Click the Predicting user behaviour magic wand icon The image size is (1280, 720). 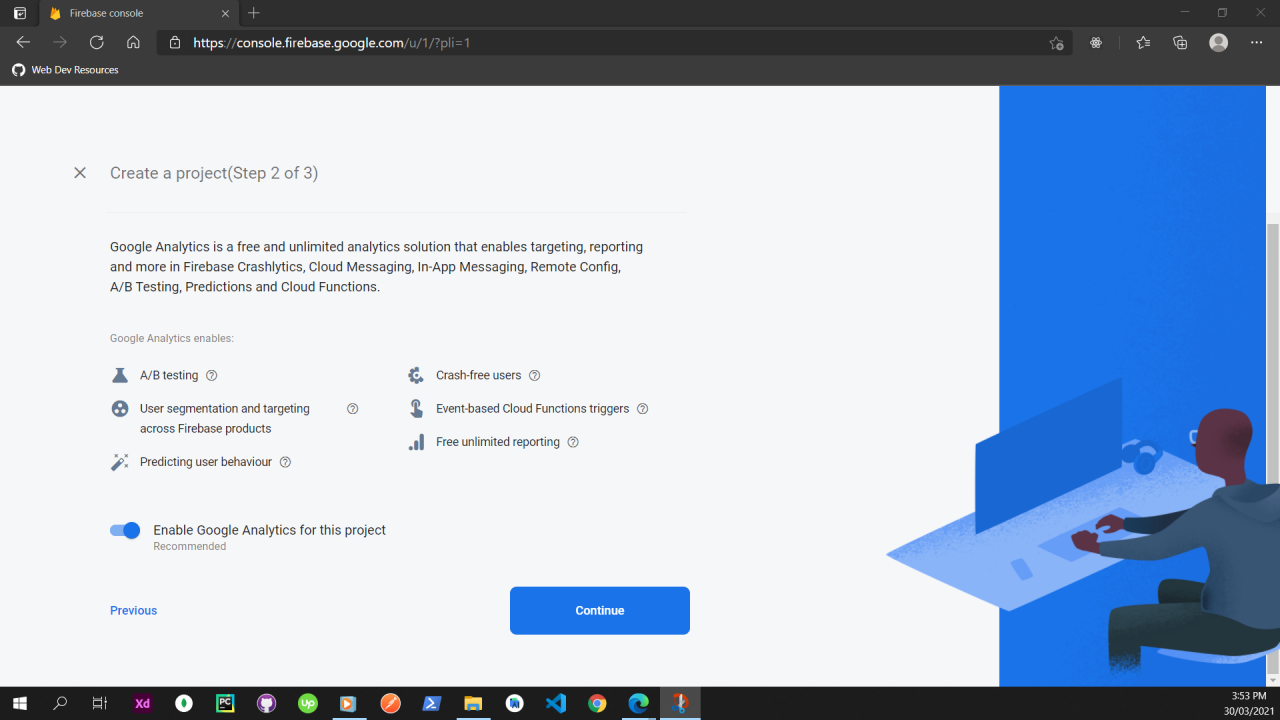point(120,461)
